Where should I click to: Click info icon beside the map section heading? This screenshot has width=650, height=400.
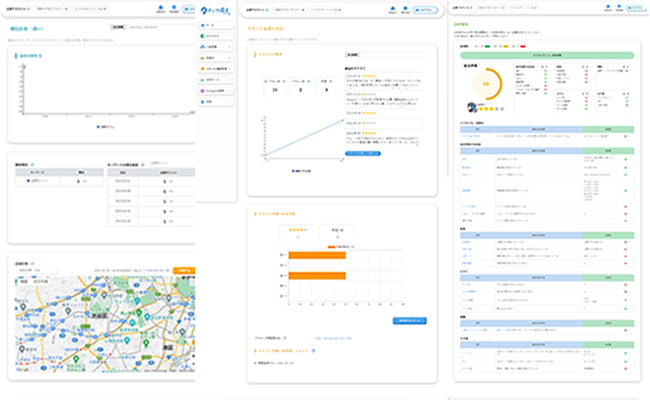coord(32,264)
